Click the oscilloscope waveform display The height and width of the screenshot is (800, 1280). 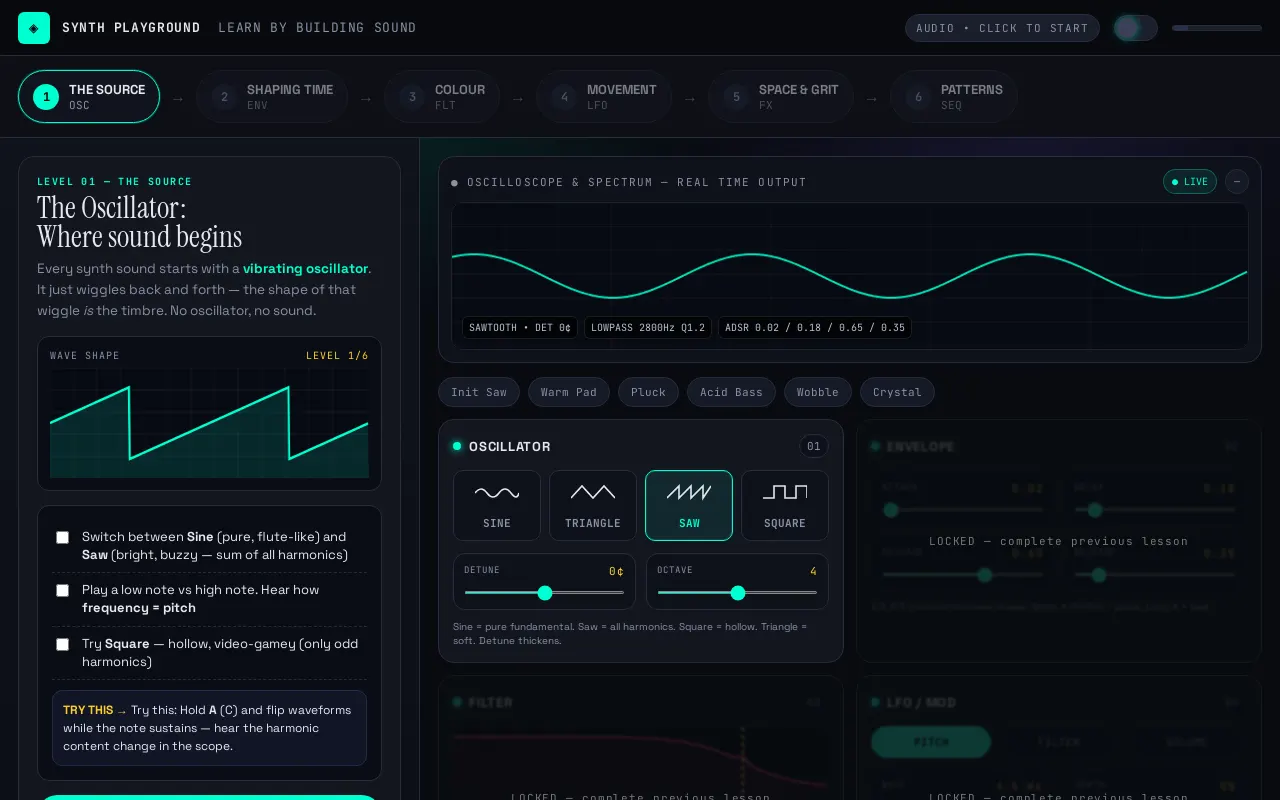[x=850, y=276]
